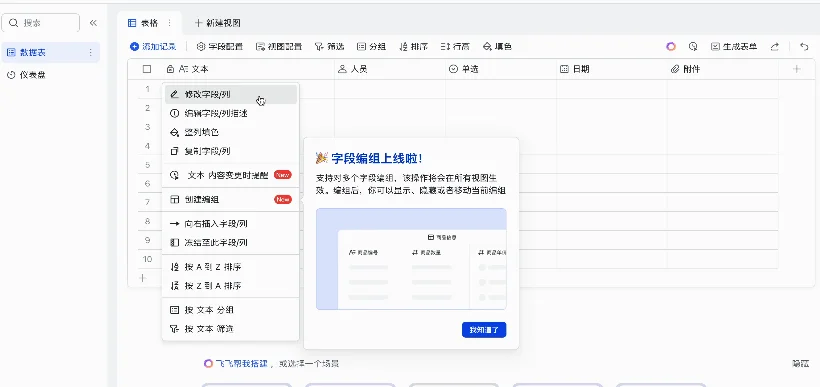Click the 添加记录 add record button
The height and width of the screenshot is (387, 820).
tap(153, 47)
